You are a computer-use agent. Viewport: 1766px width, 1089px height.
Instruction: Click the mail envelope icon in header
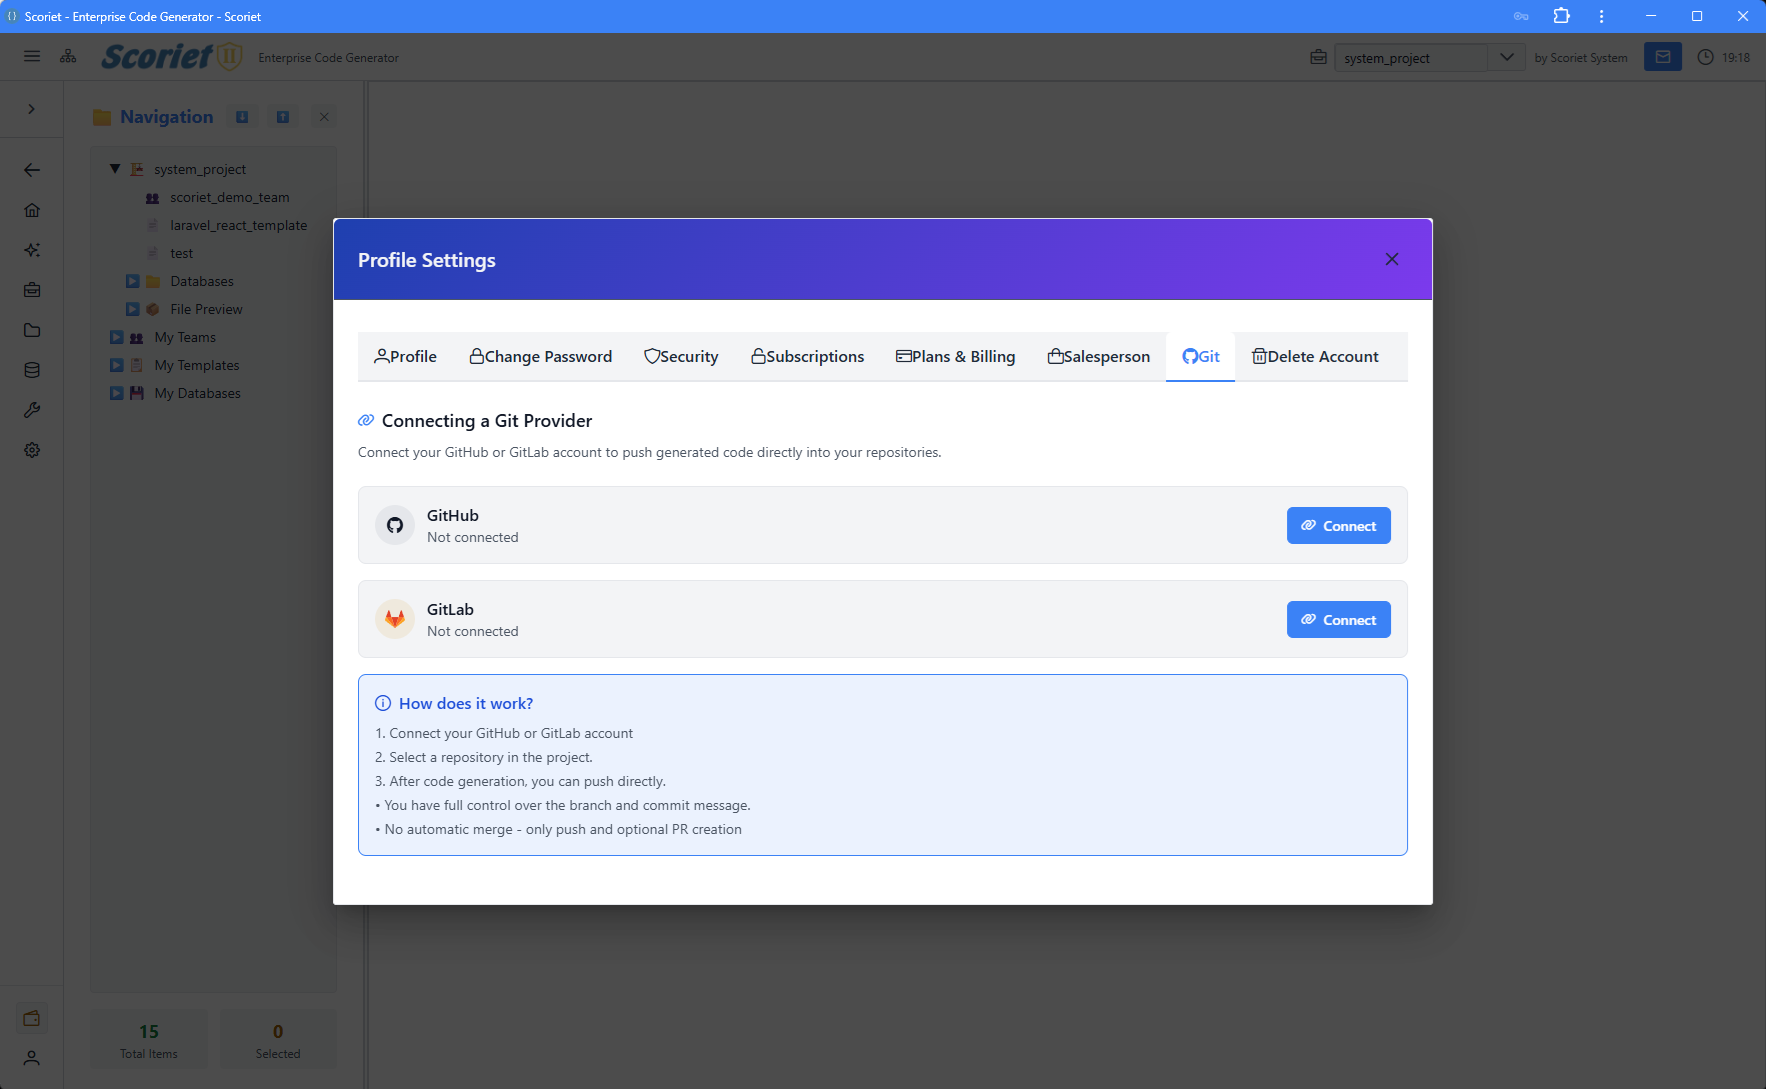pos(1662,57)
